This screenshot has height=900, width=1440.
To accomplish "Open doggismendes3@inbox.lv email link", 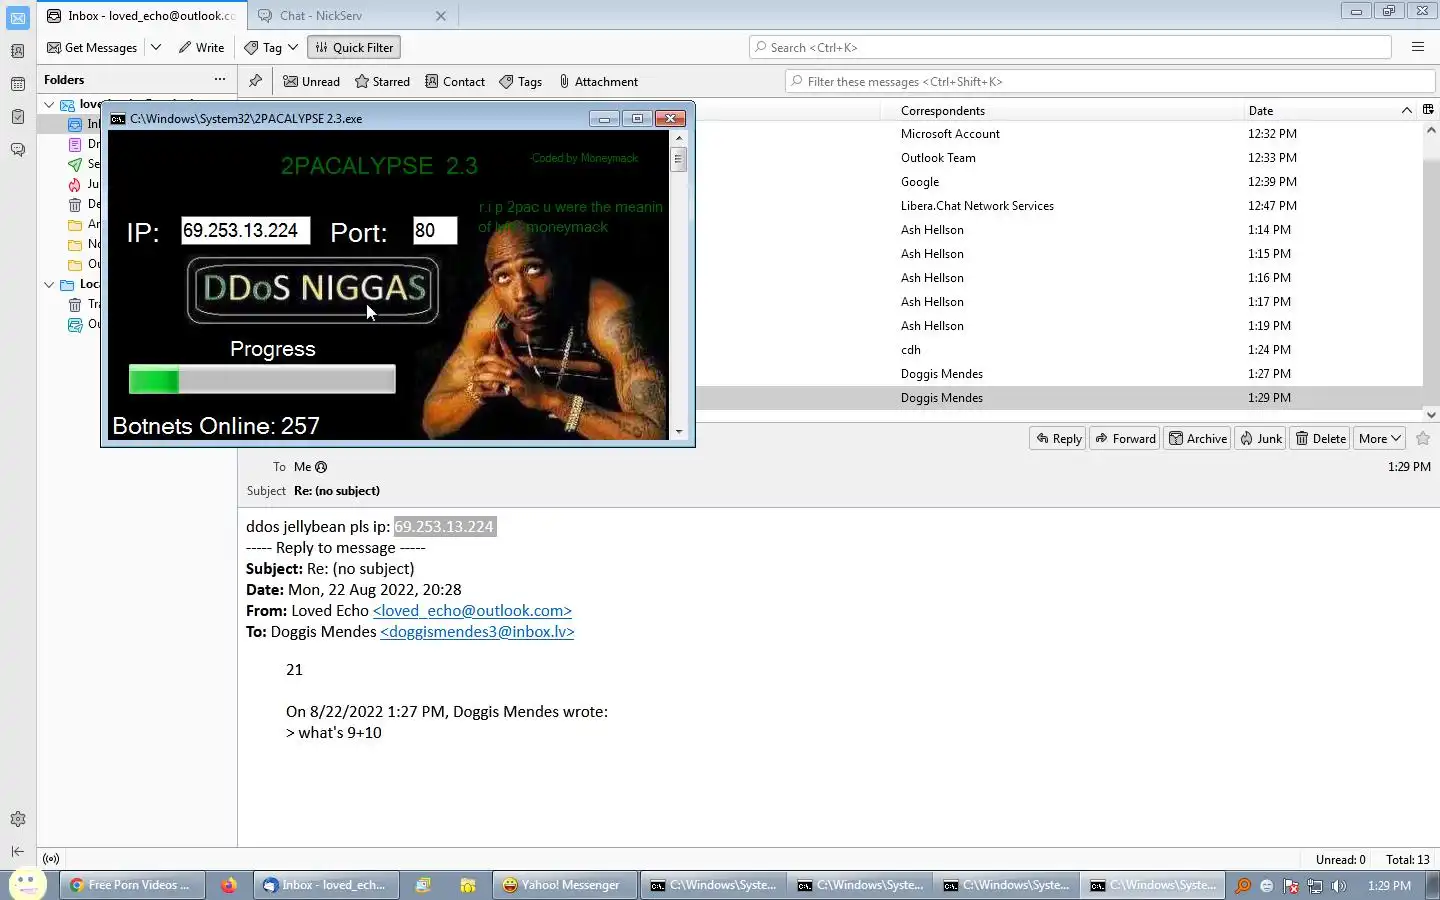I will (x=477, y=632).
